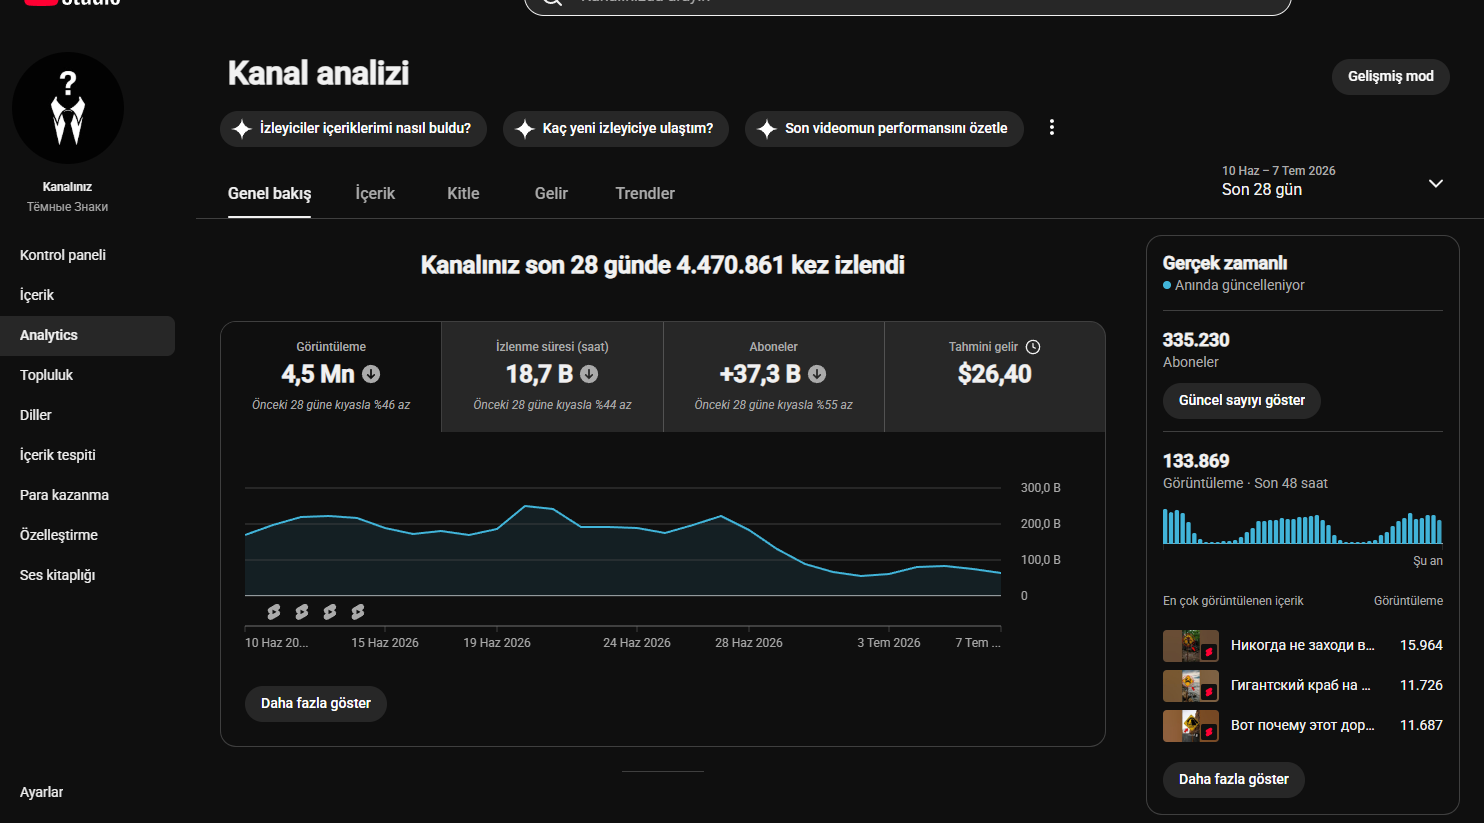The image size is (1484, 823).
Task: Select the İzlenme süresi (saat) metric card
Action: (552, 377)
